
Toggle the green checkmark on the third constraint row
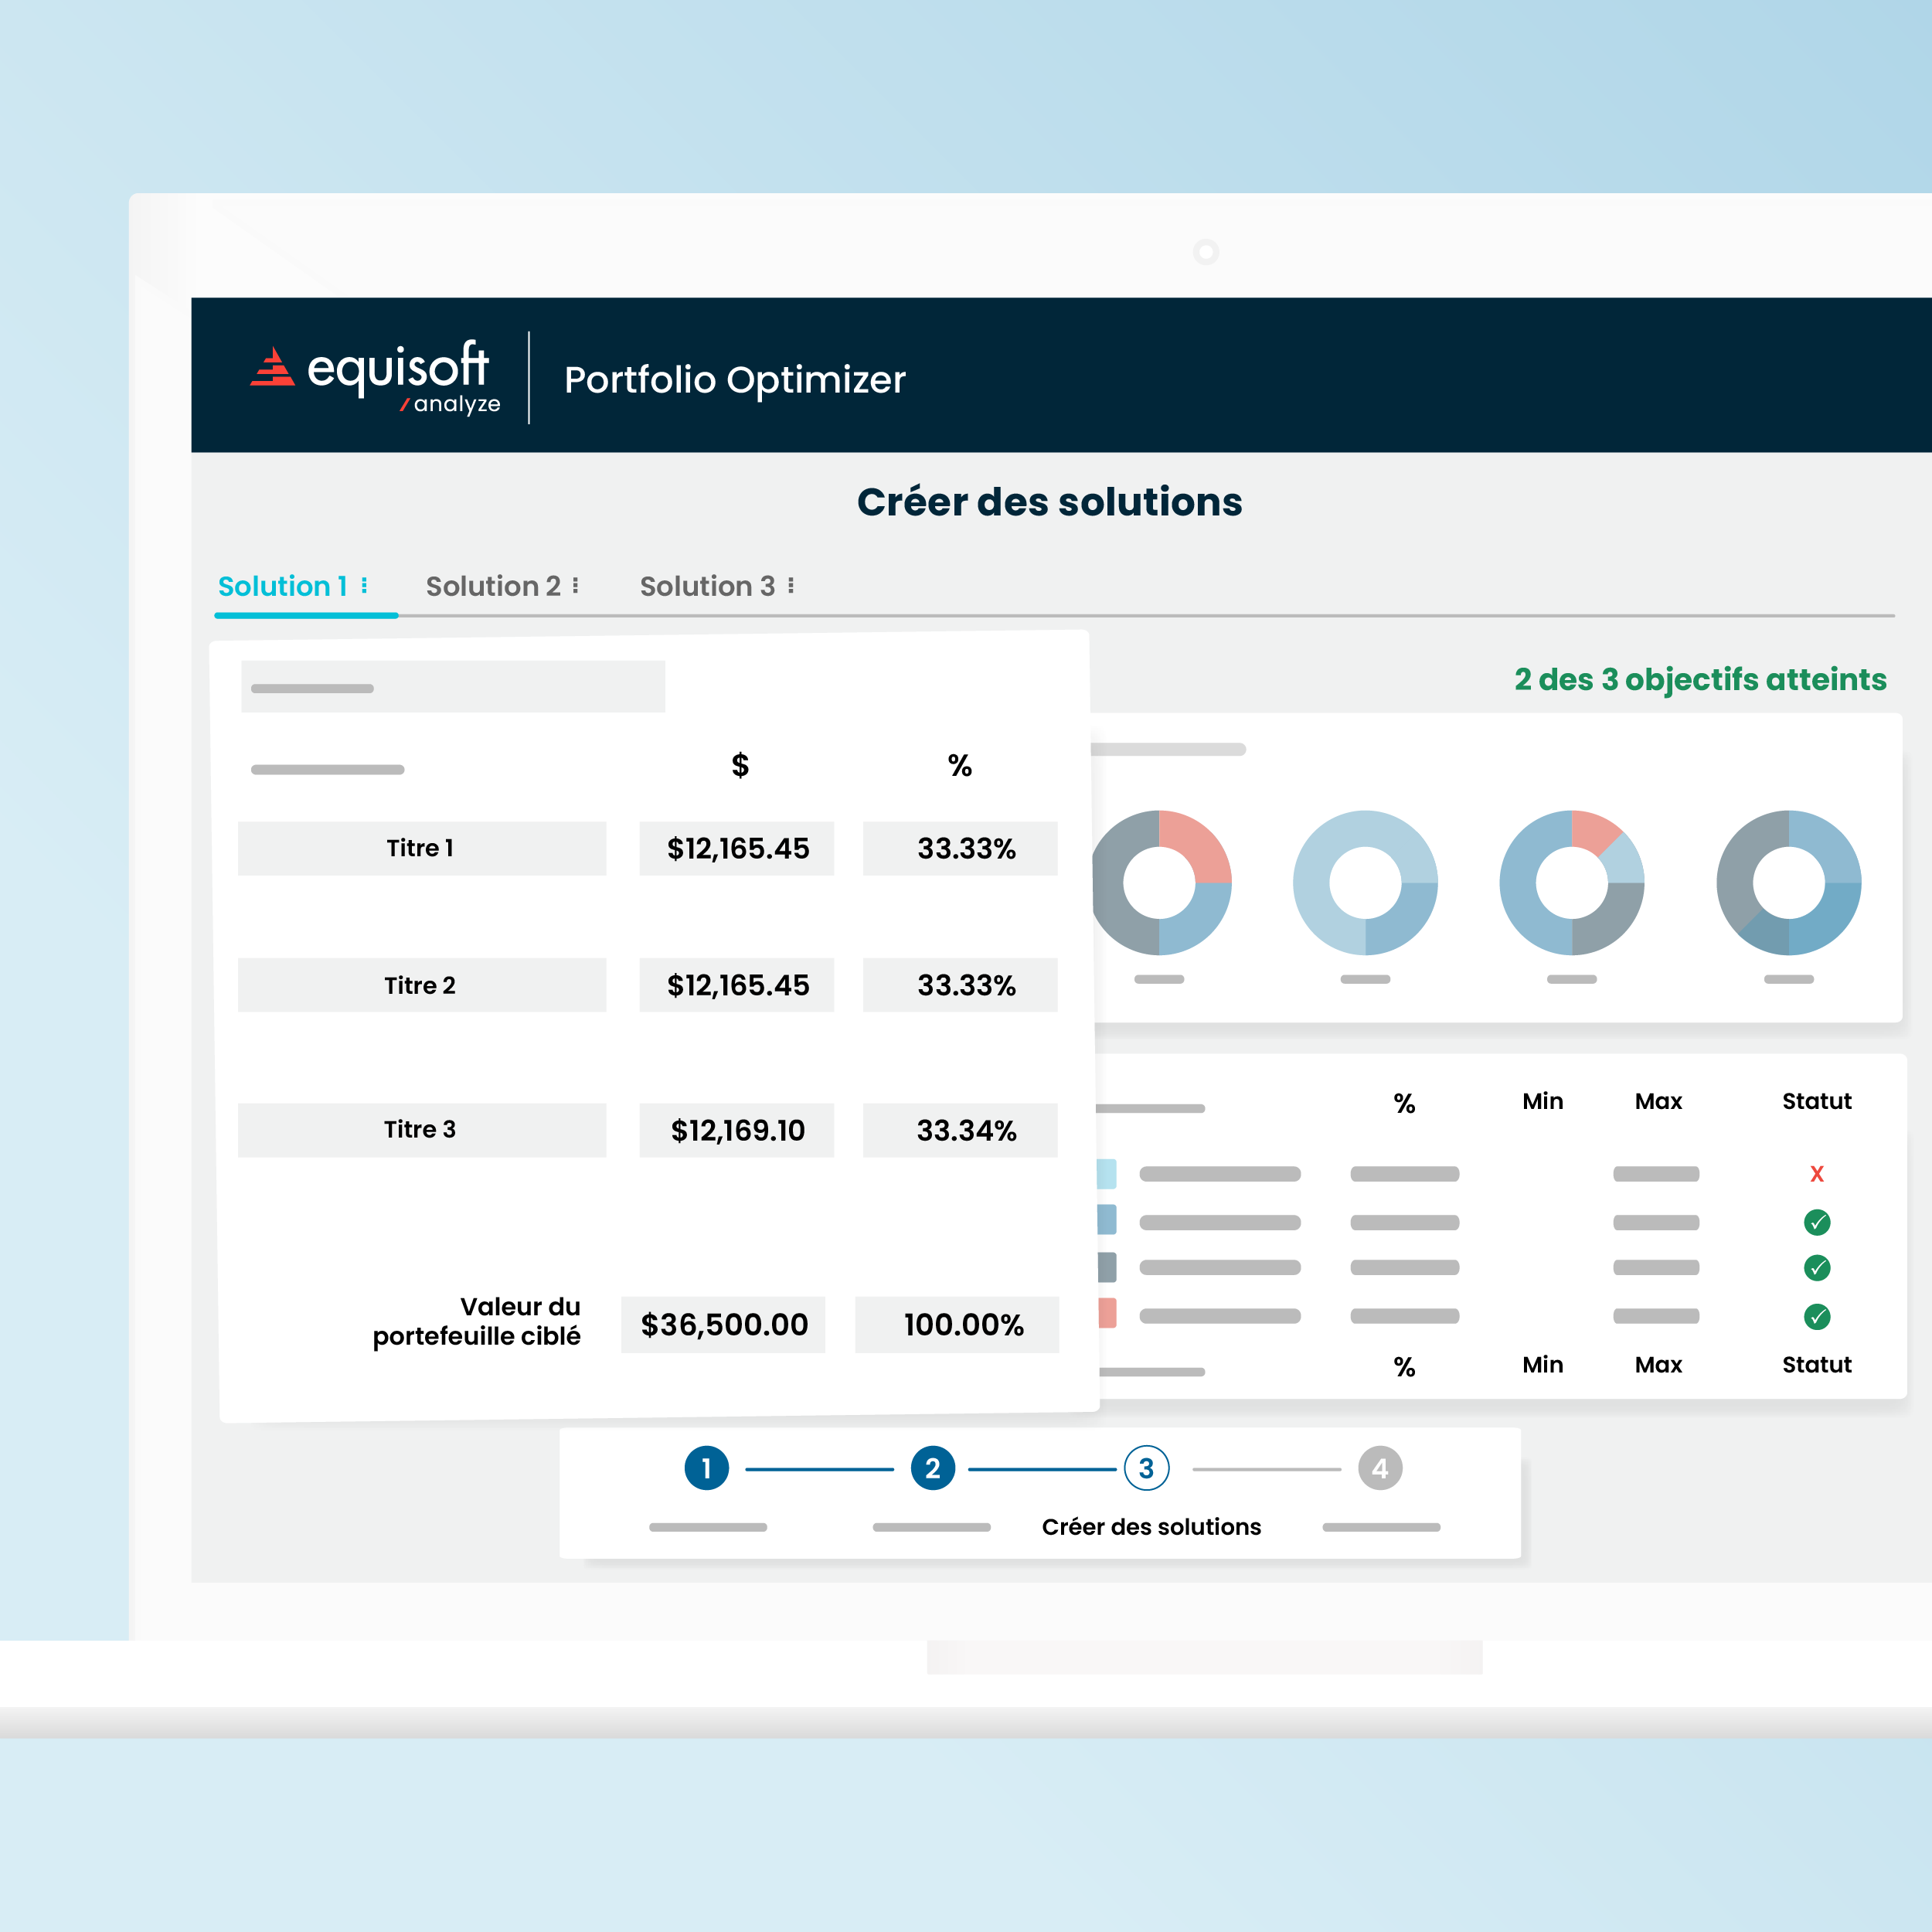pyautogui.click(x=1817, y=1268)
